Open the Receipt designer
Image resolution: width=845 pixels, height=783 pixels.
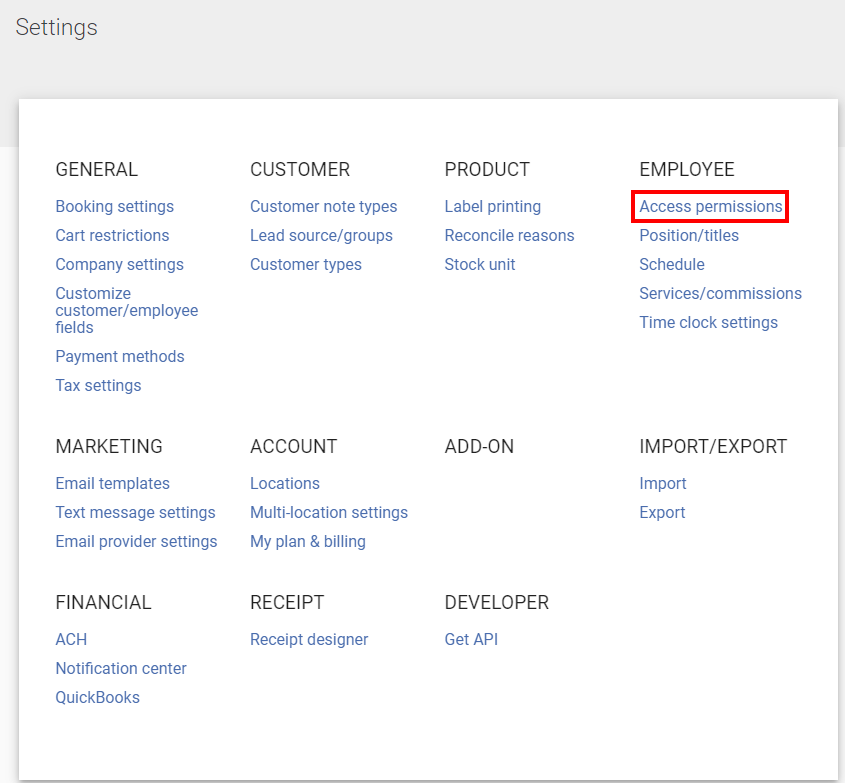(x=309, y=640)
